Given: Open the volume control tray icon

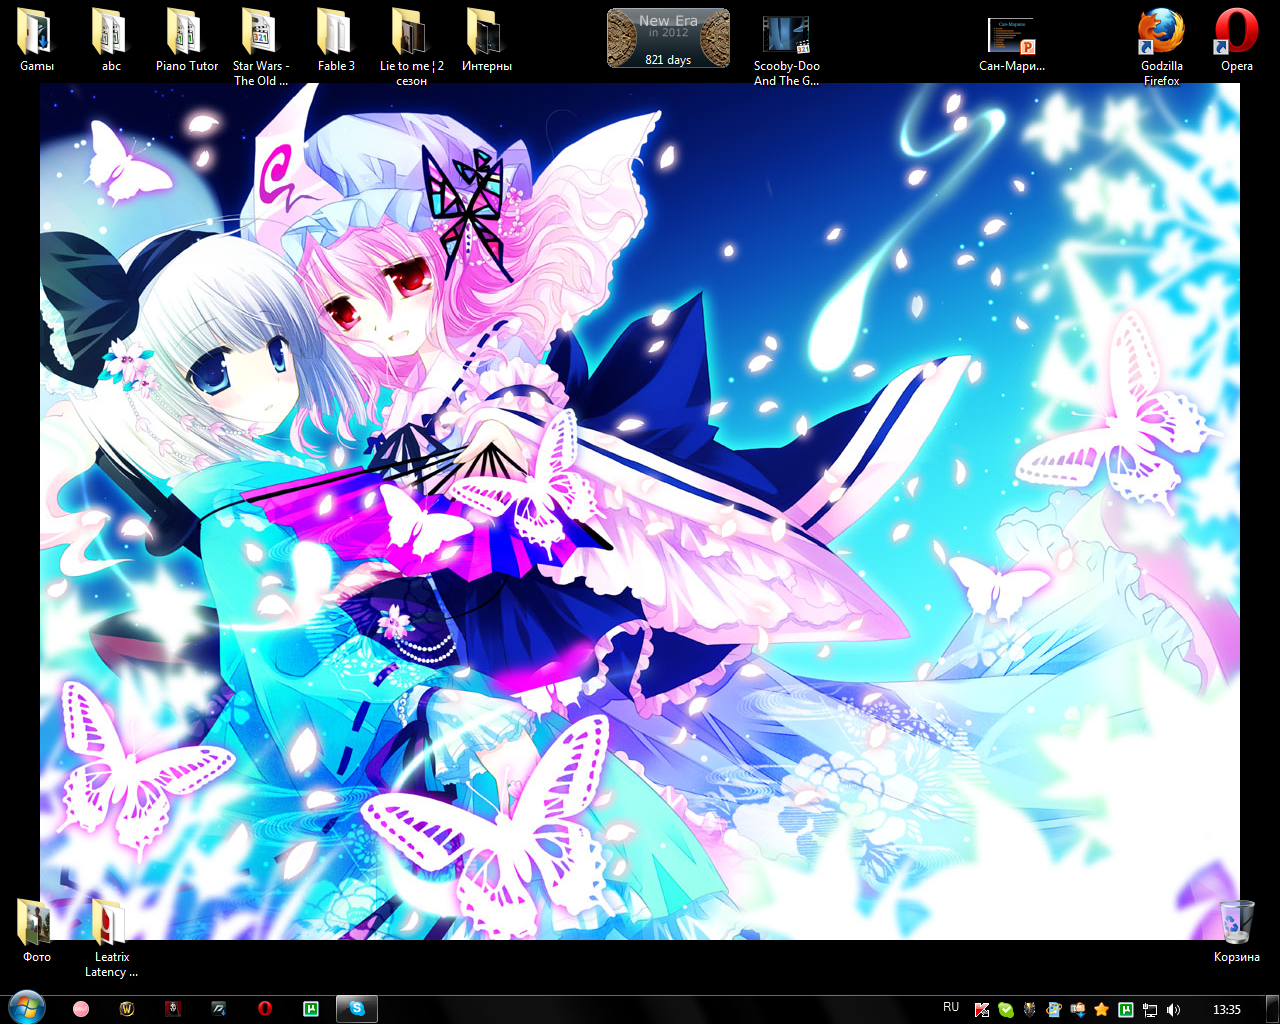Looking at the screenshot, I should click(1174, 1010).
